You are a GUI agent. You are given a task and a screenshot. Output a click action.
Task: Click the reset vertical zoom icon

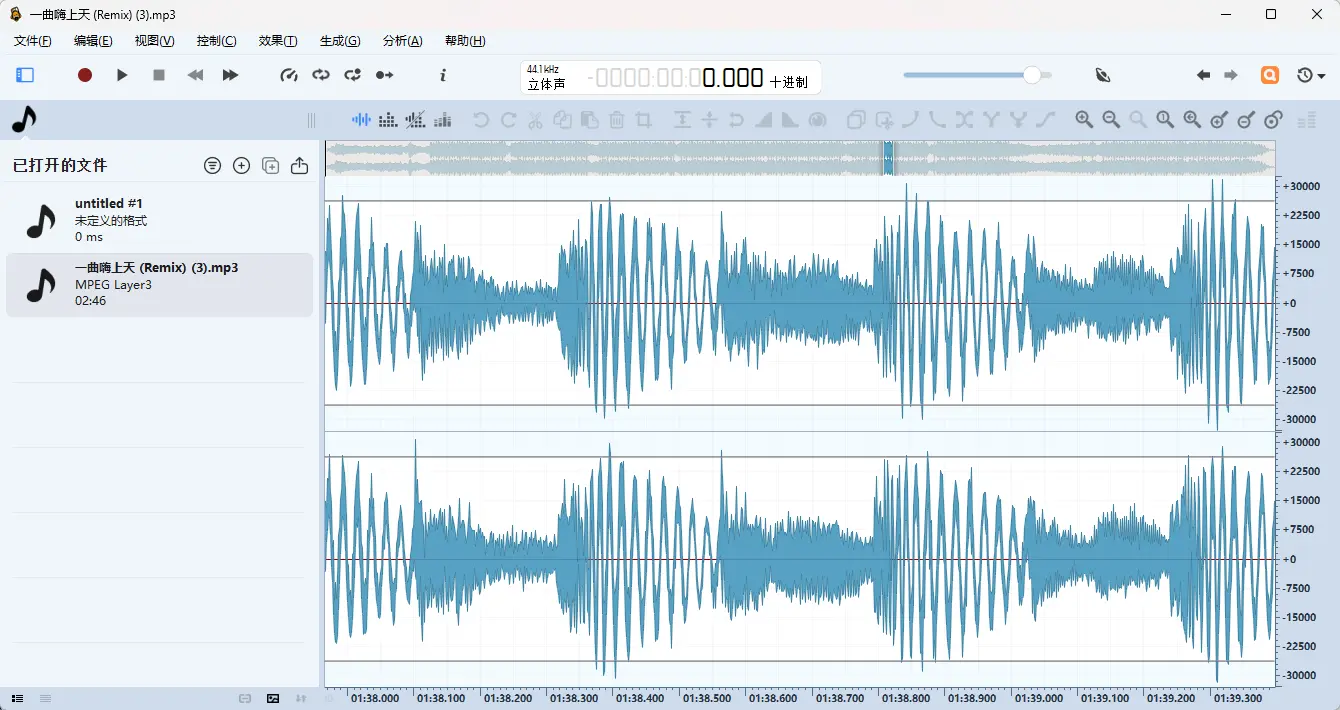(1273, 120)
